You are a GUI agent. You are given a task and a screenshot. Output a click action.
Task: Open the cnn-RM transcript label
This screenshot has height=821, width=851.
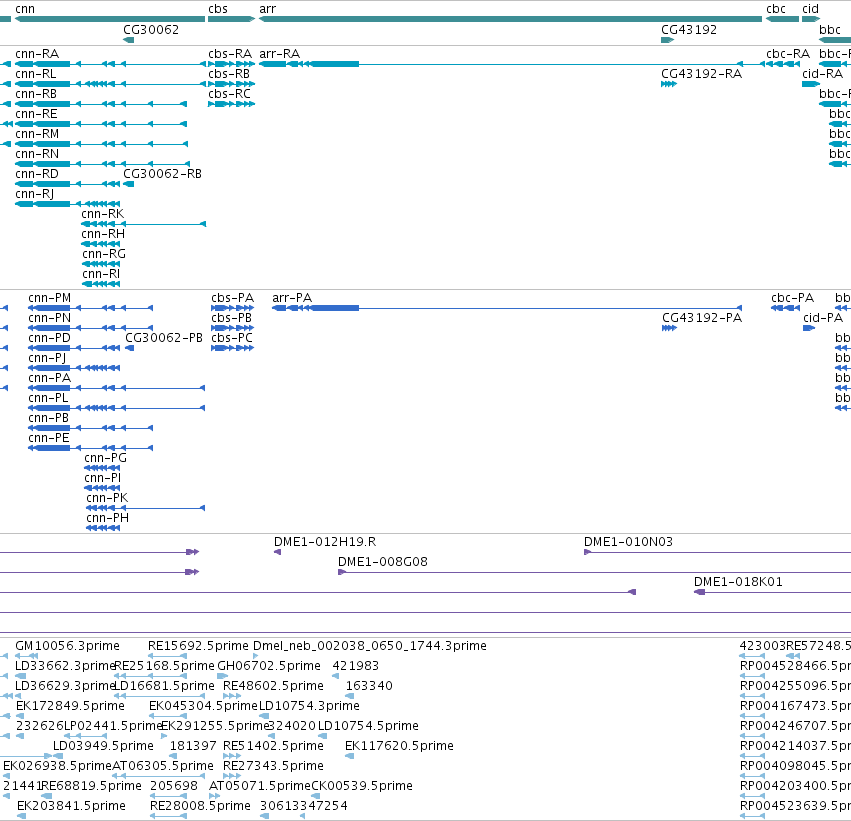pos(37,134)
